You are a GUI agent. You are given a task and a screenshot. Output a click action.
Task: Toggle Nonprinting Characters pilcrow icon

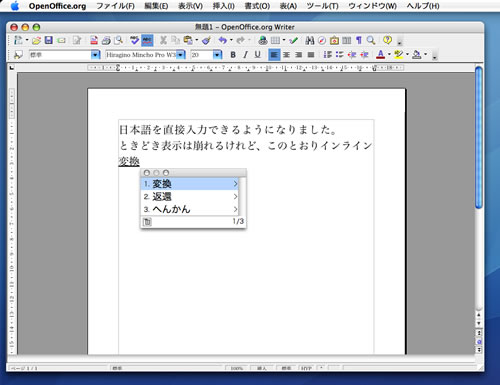pos(359,40)
